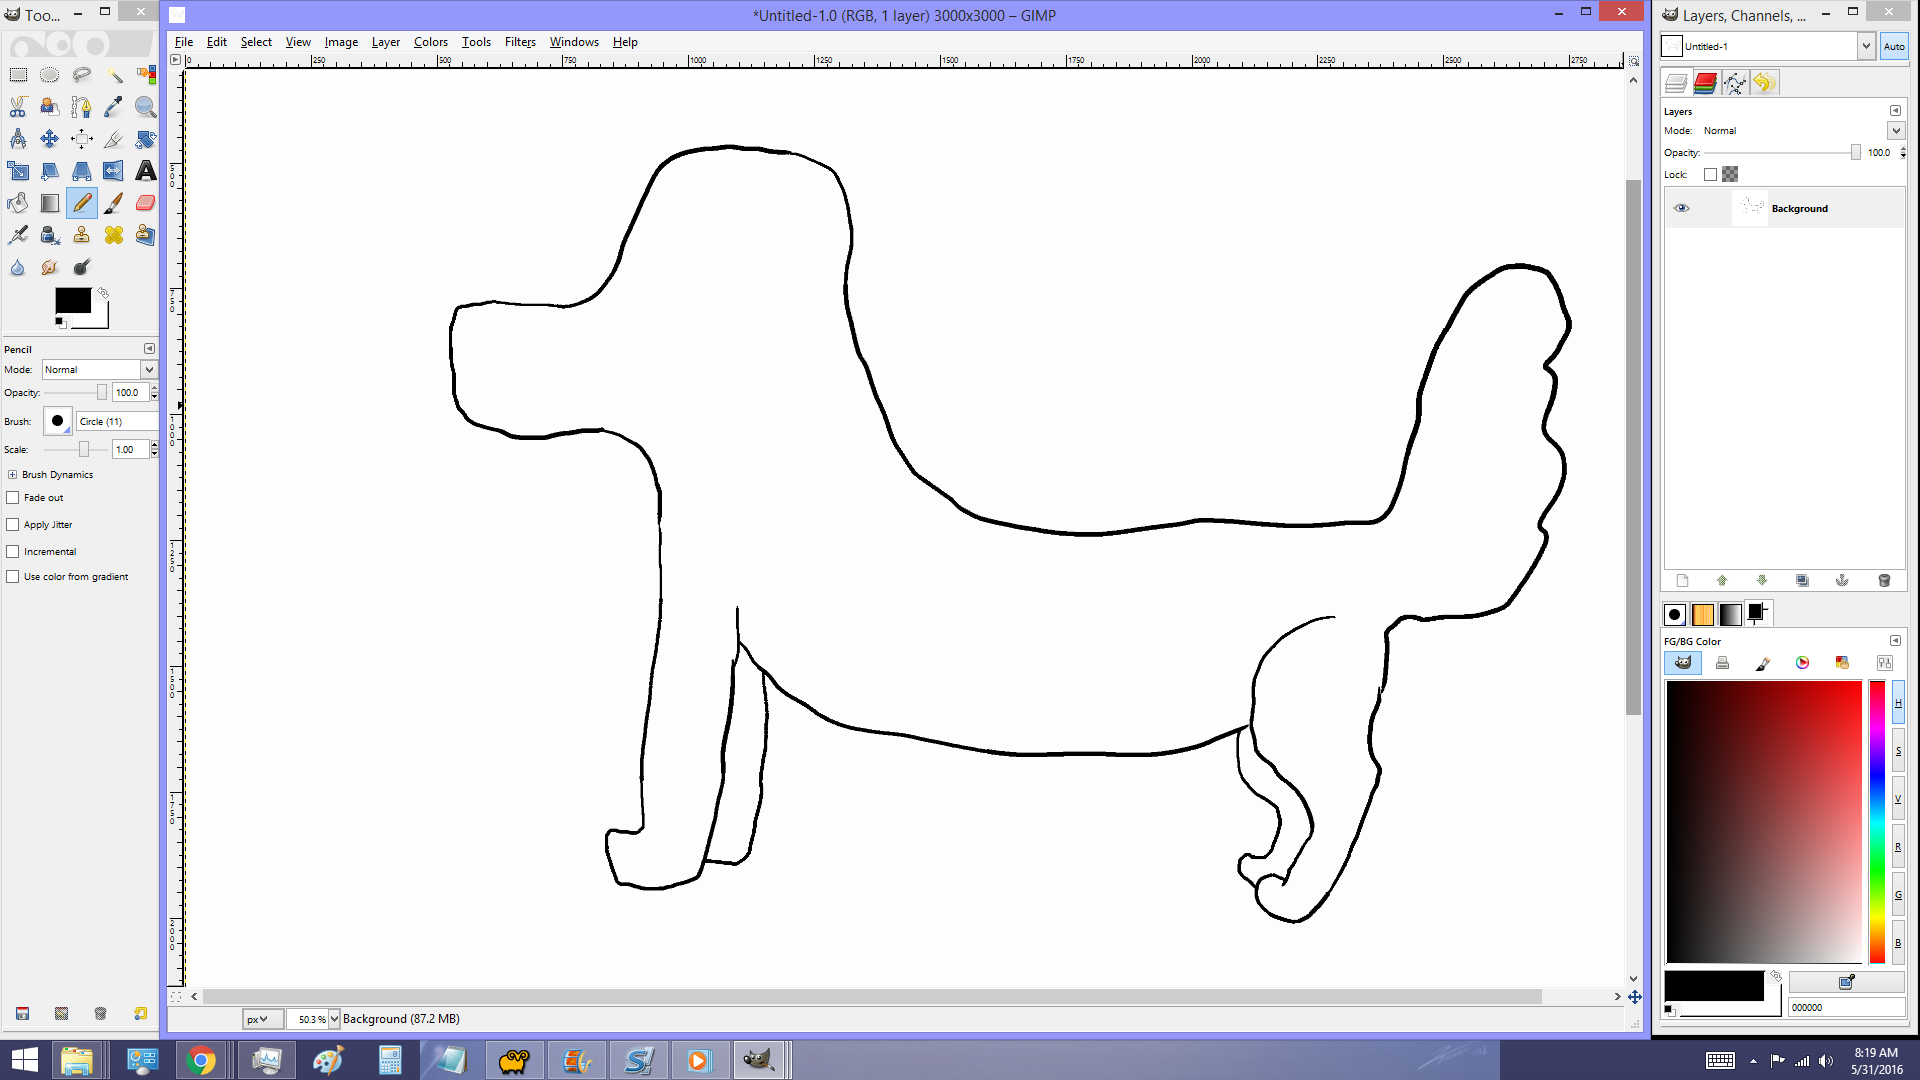Enable the Fade out checkbox
Screen dimensions: 1920x1080
[x=13, y=497]
